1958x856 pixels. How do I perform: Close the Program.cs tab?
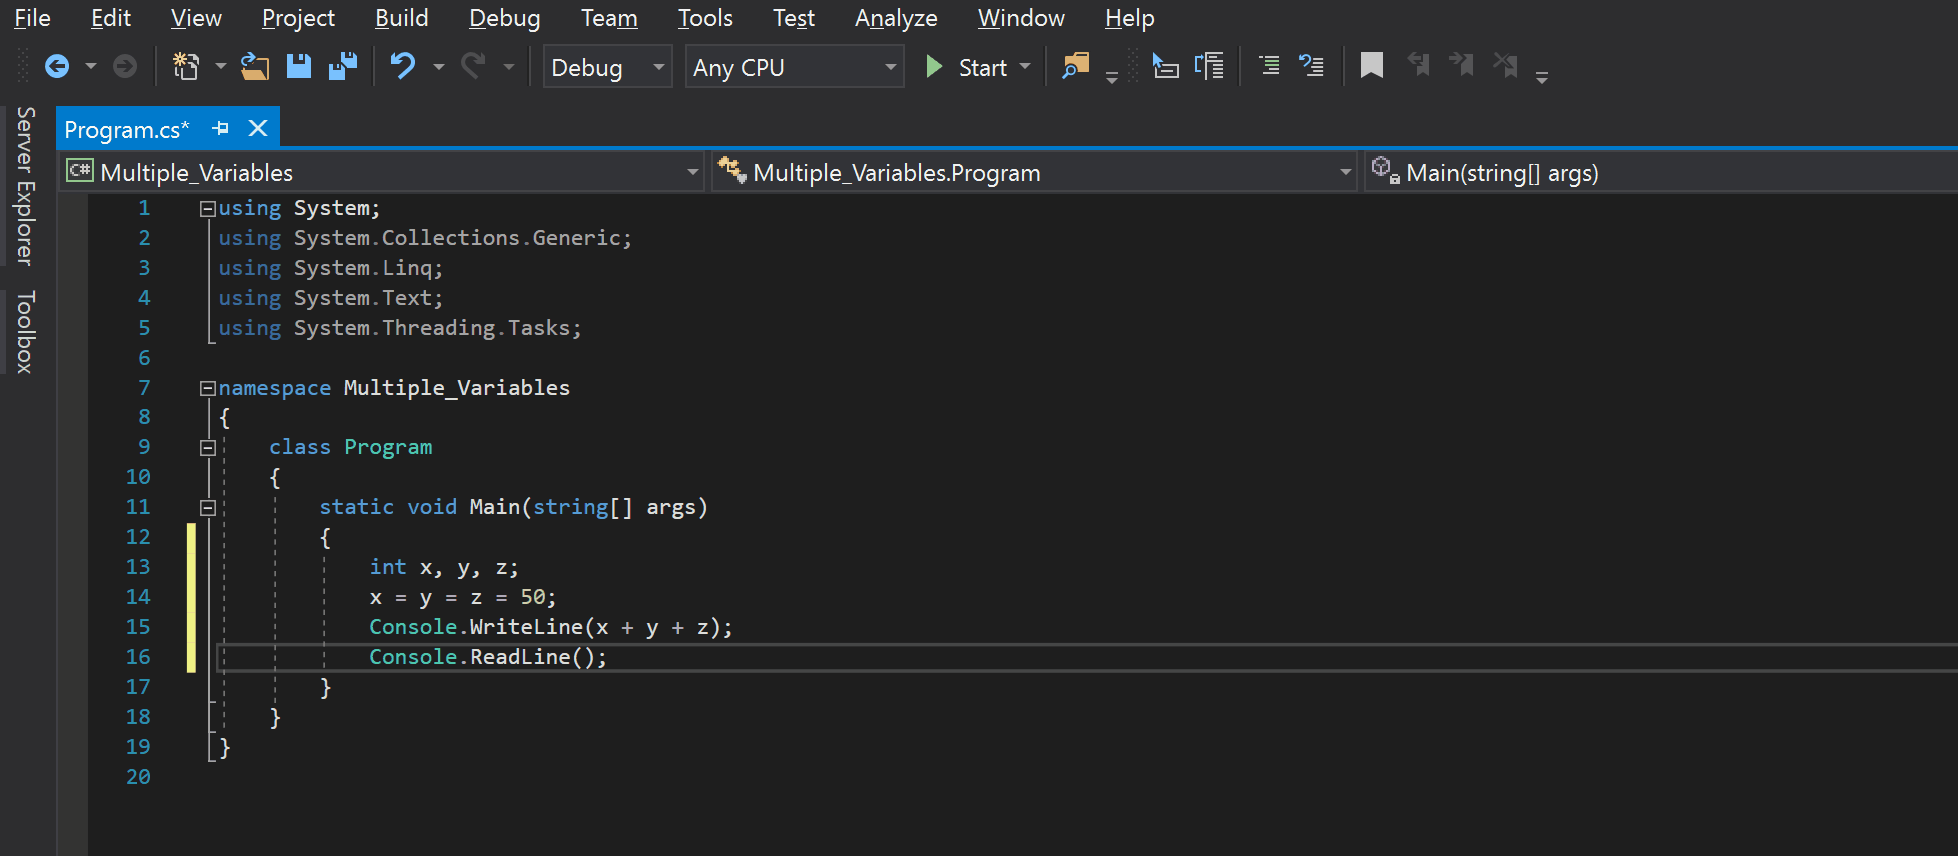pyautogui.click(x=258, y=129)
